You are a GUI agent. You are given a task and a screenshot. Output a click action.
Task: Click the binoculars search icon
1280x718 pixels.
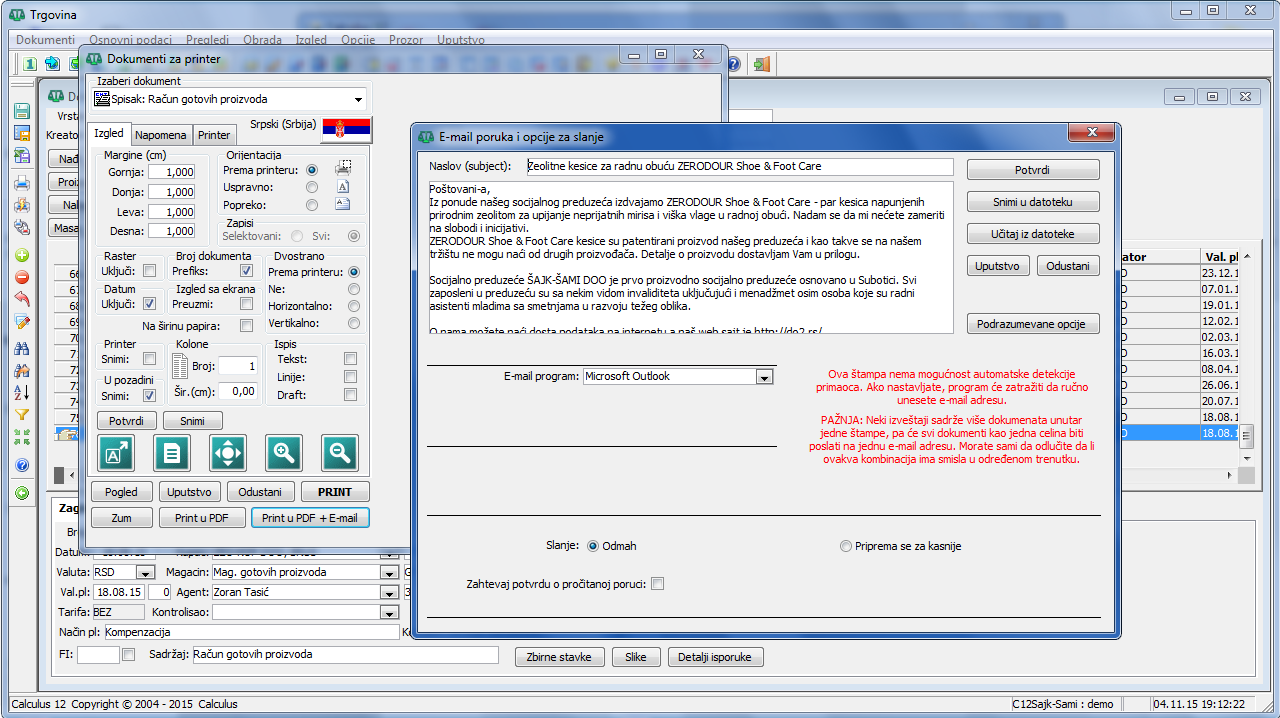(21, 347)
